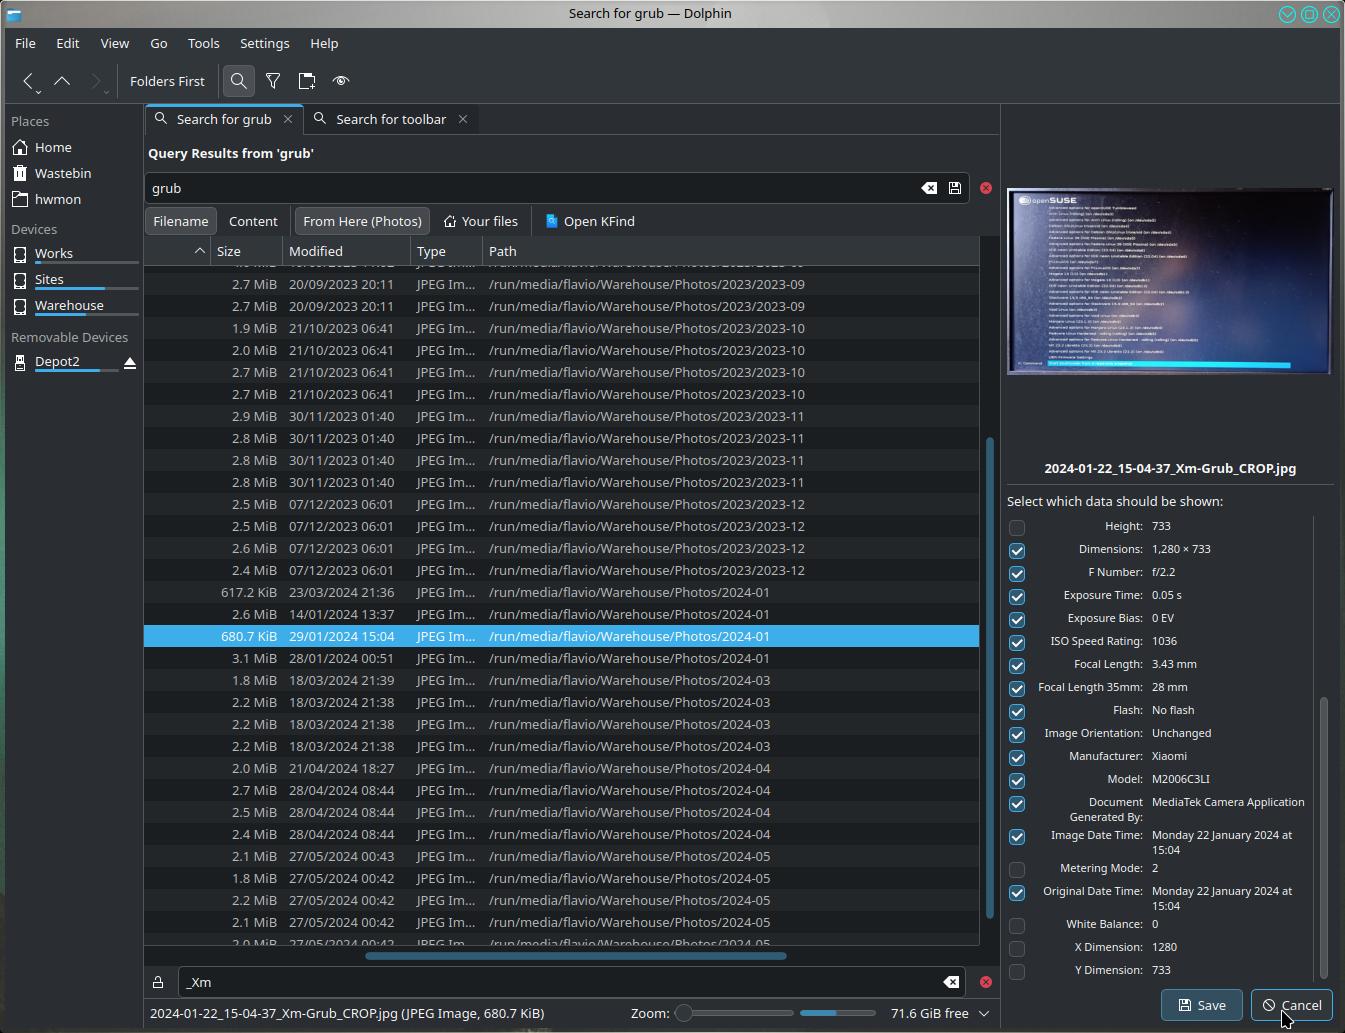Toggle the eye preview icon in toolbar
Viewport: 1345px width, 1033px height.
[341, 81]
